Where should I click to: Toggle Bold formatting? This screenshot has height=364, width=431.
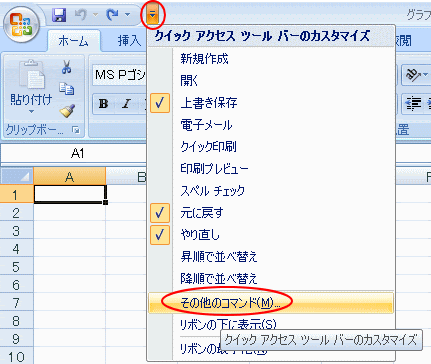(x=103, y=104)
